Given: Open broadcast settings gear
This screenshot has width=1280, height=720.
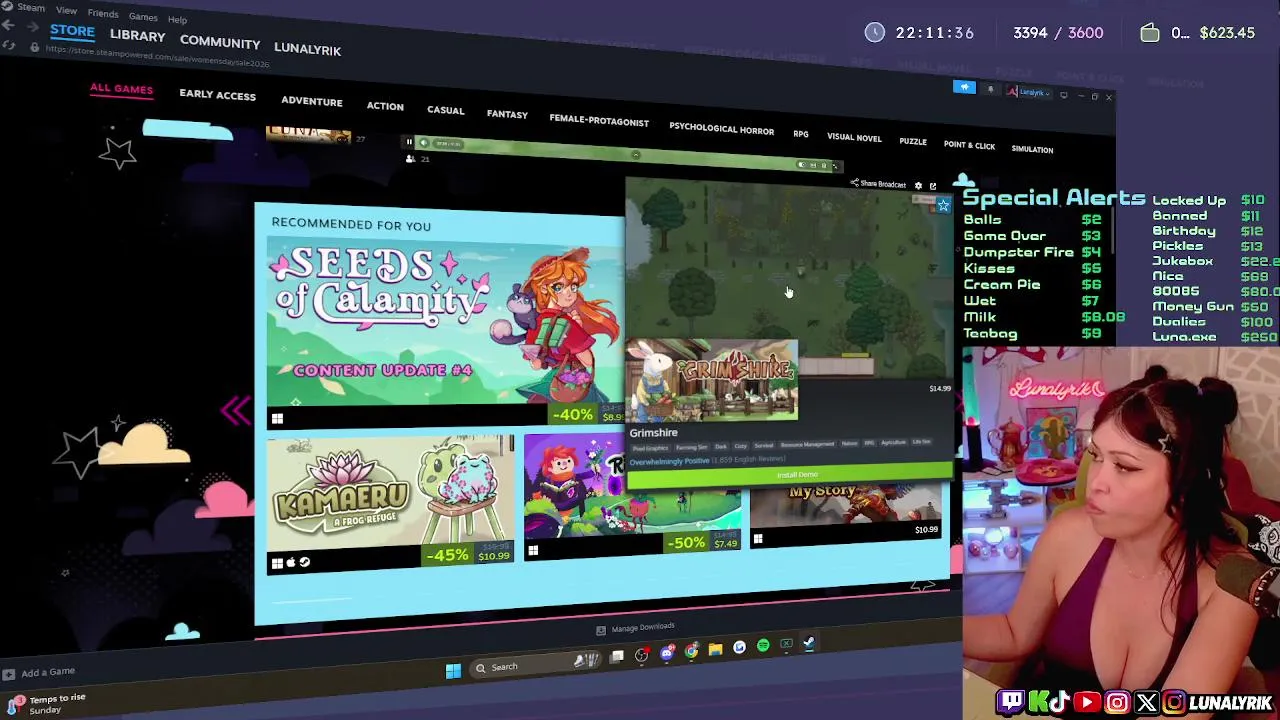Looking at the screenshot, I should (x=918, y=186).
